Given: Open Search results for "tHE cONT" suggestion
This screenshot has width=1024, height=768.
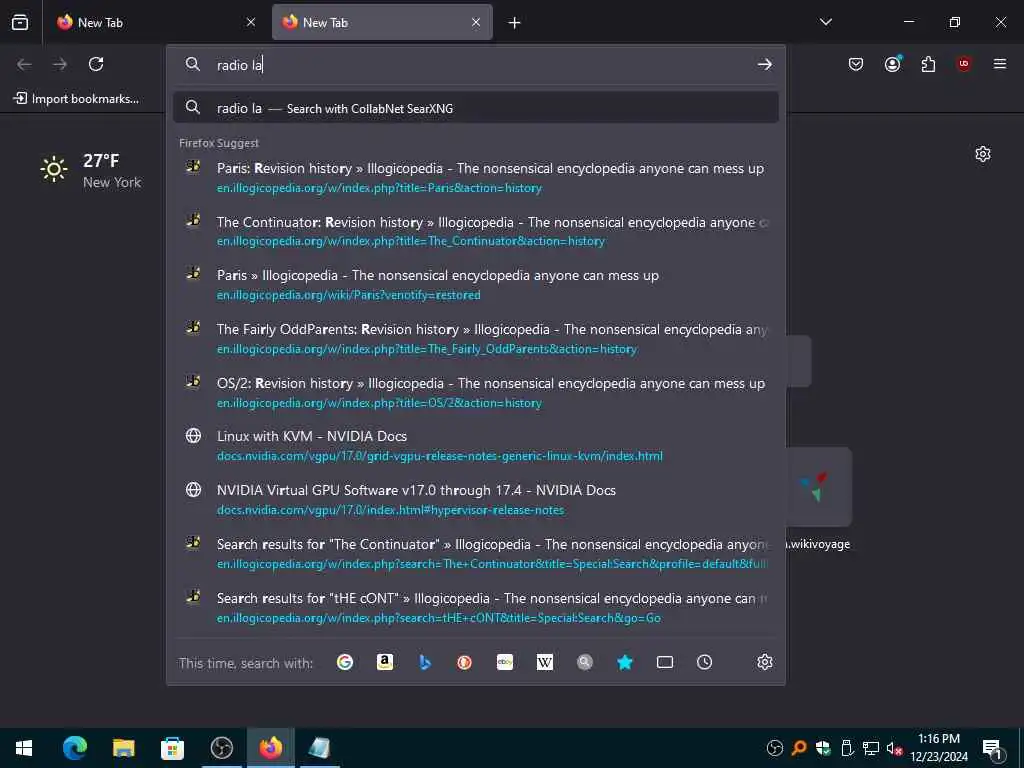Looking at the screenshot, I should point(475,607).
